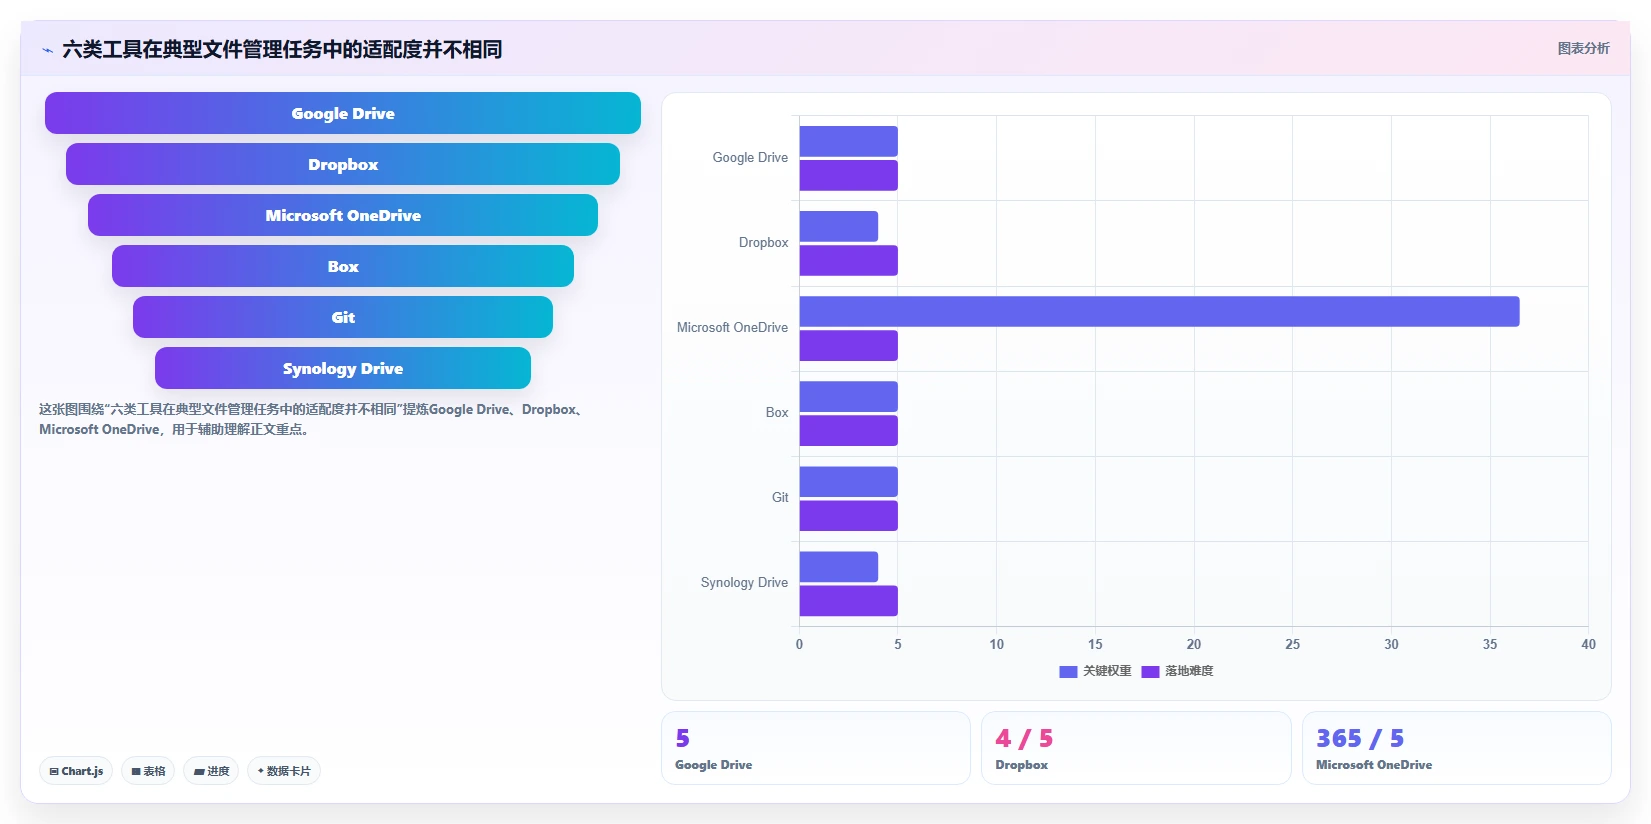The image size is (1651, 824).
Task: Click the 10 tick label on the x-axis
Action: [x=997, y=644]
